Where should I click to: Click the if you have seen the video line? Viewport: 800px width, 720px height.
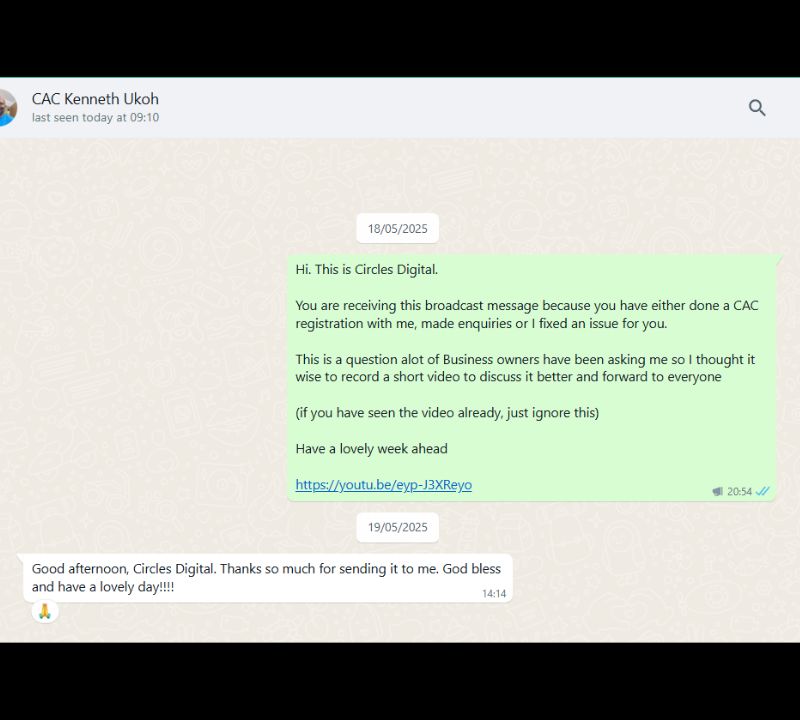447,412
